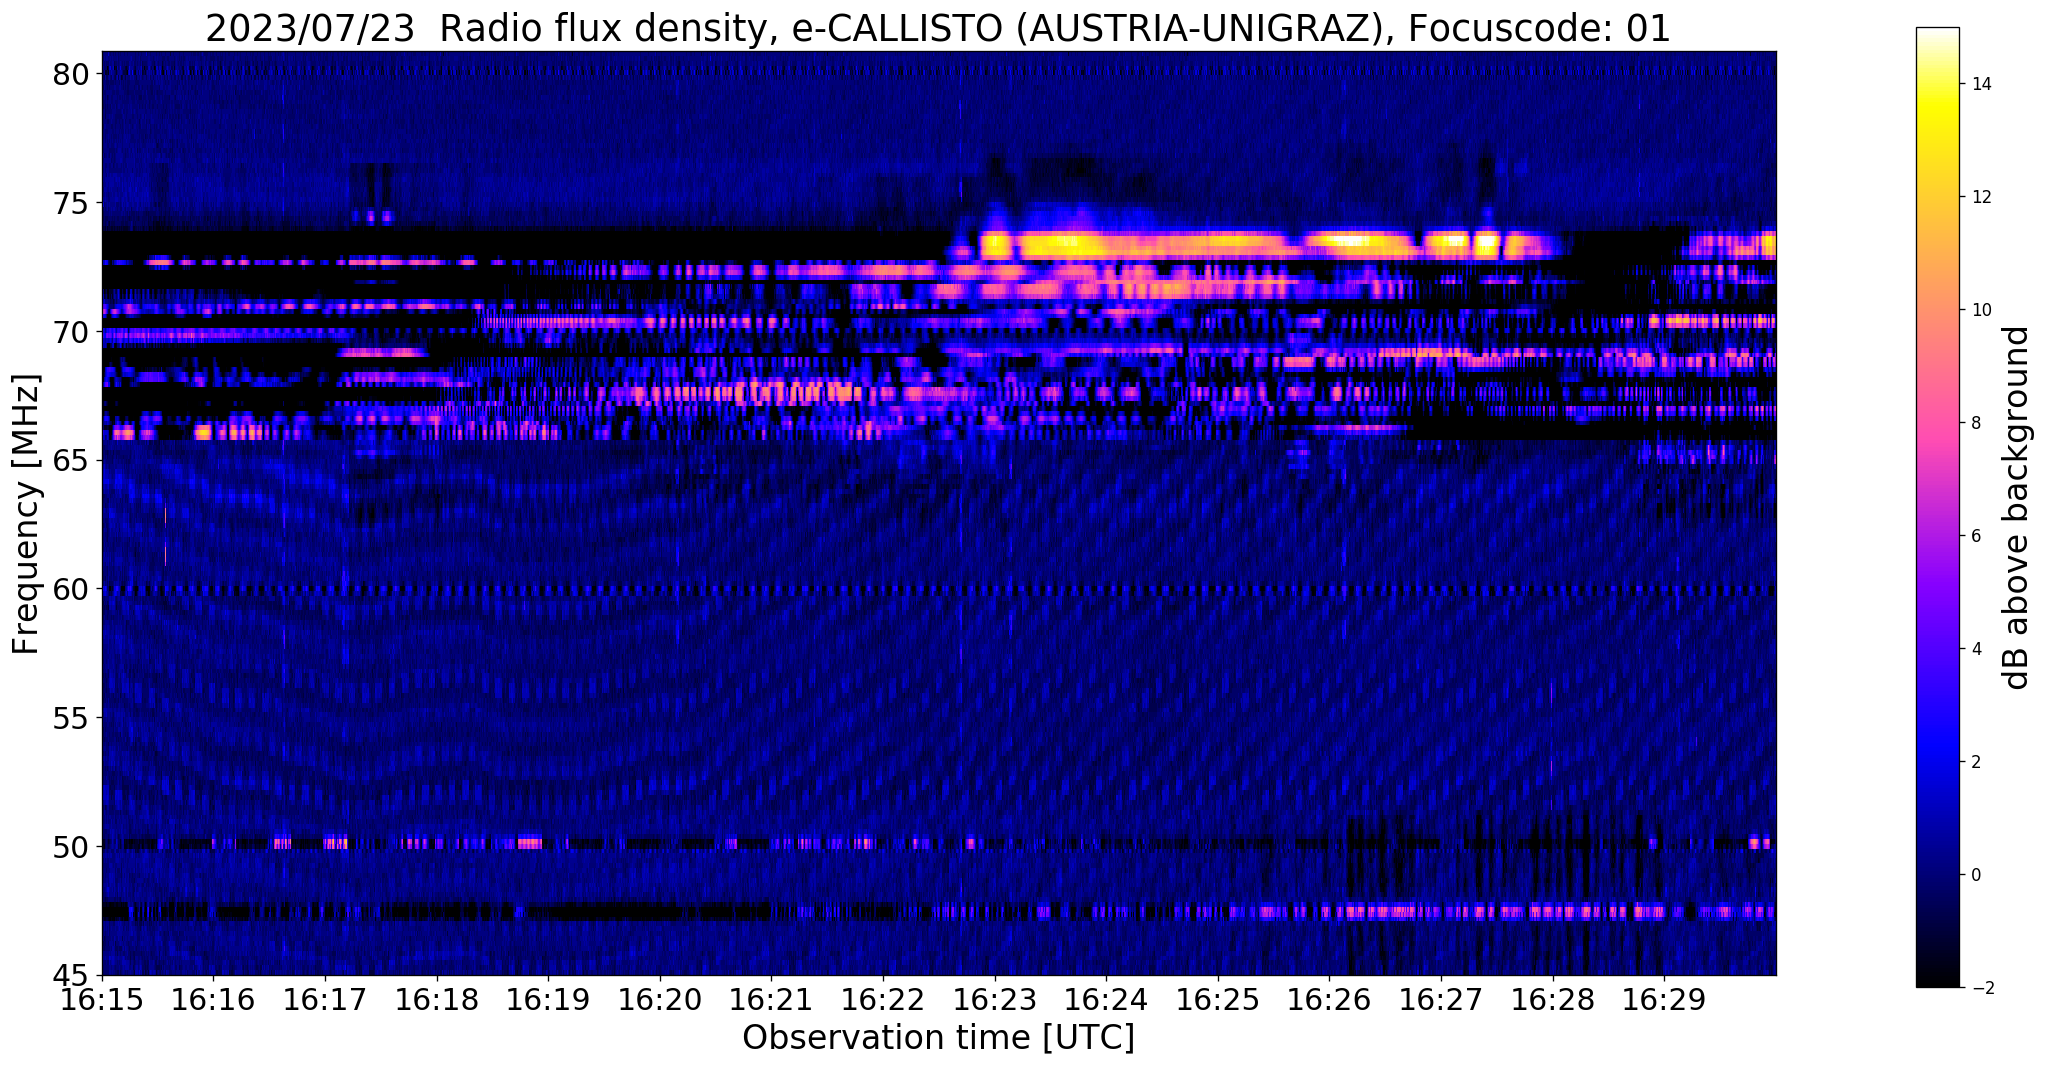
Task: Click the 16:17 time tick label
Action: (325, 1000)
